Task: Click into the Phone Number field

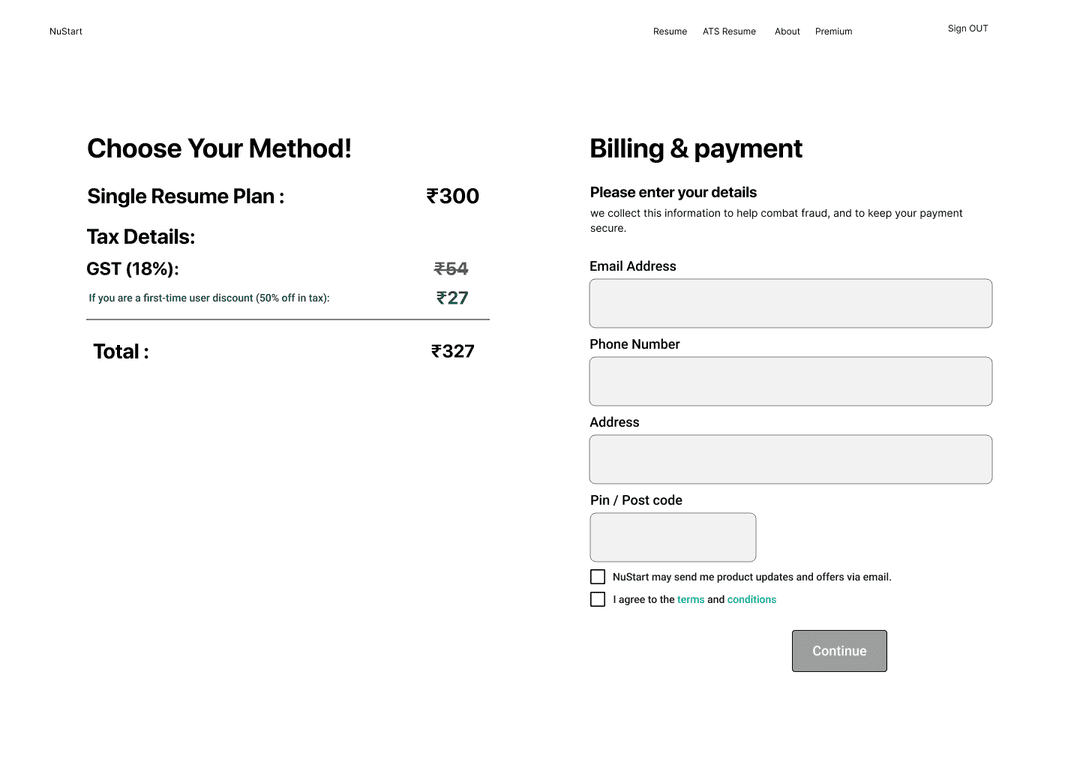Action: 791,381
